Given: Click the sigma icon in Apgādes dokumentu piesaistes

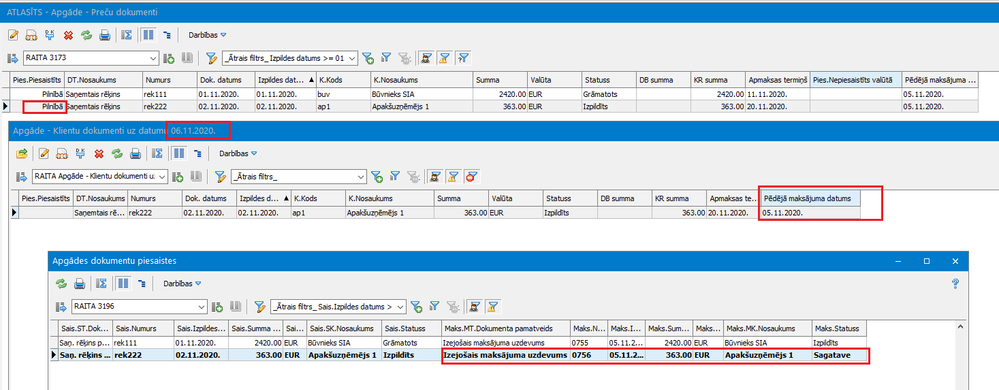Looking at the screenshot, I should click(x=102, y=284).
